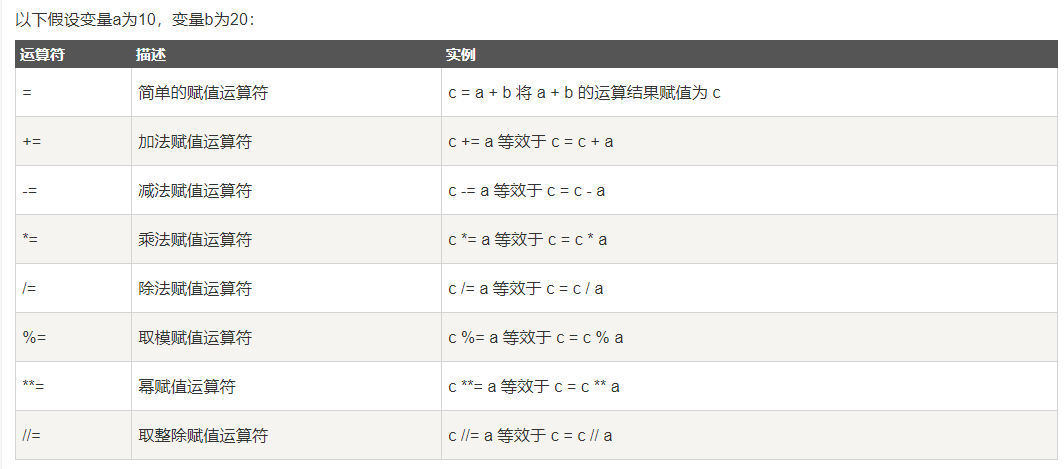The image size is (1064, 469).
Task: Click the intro sentence about variables a and b
Action: 135,19
